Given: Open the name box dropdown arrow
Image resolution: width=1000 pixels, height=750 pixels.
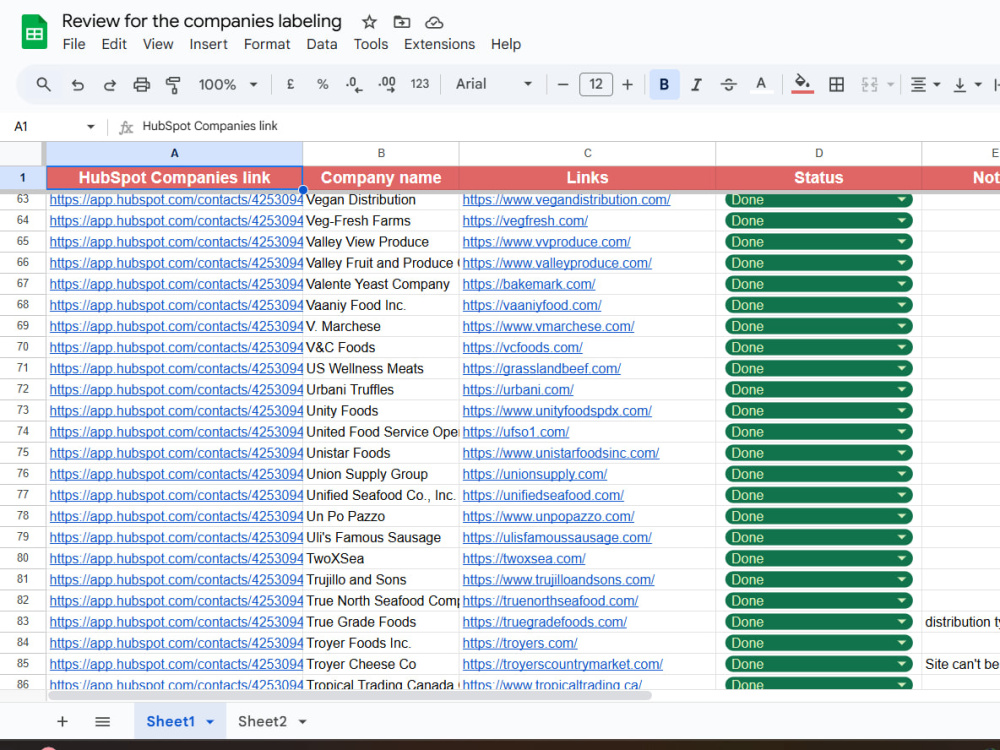Looking at the screenshot, I should click(91, 126).
